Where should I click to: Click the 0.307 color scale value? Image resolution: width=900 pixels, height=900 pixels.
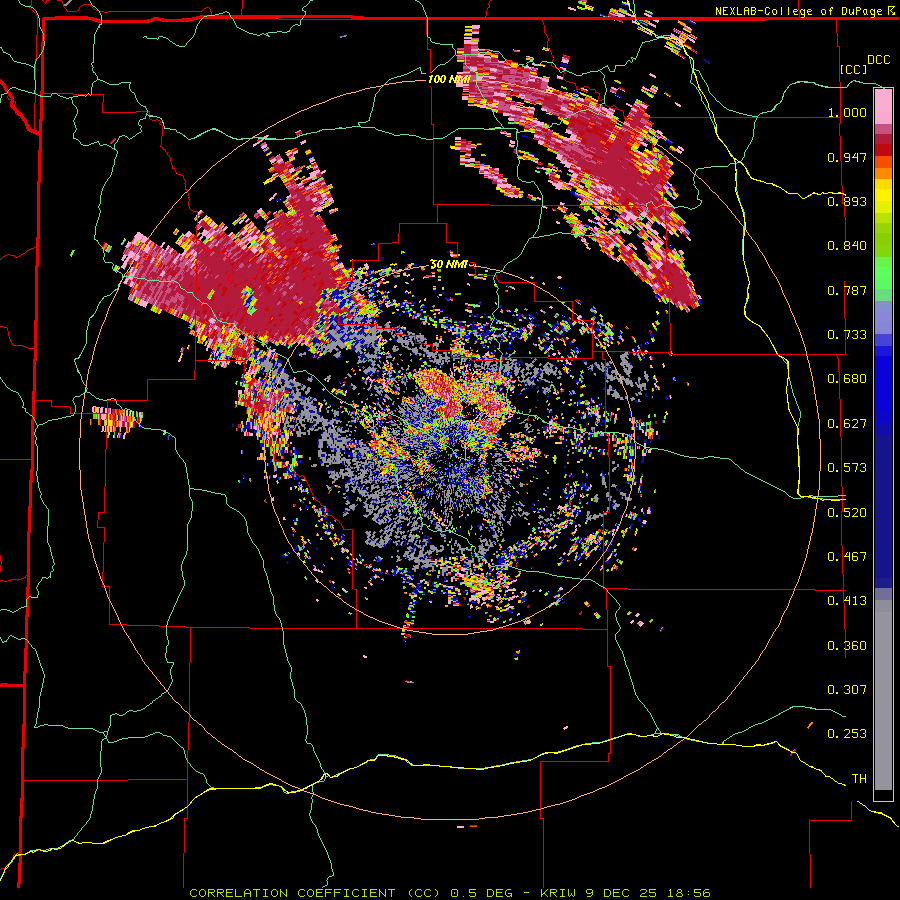pos(847,690)
